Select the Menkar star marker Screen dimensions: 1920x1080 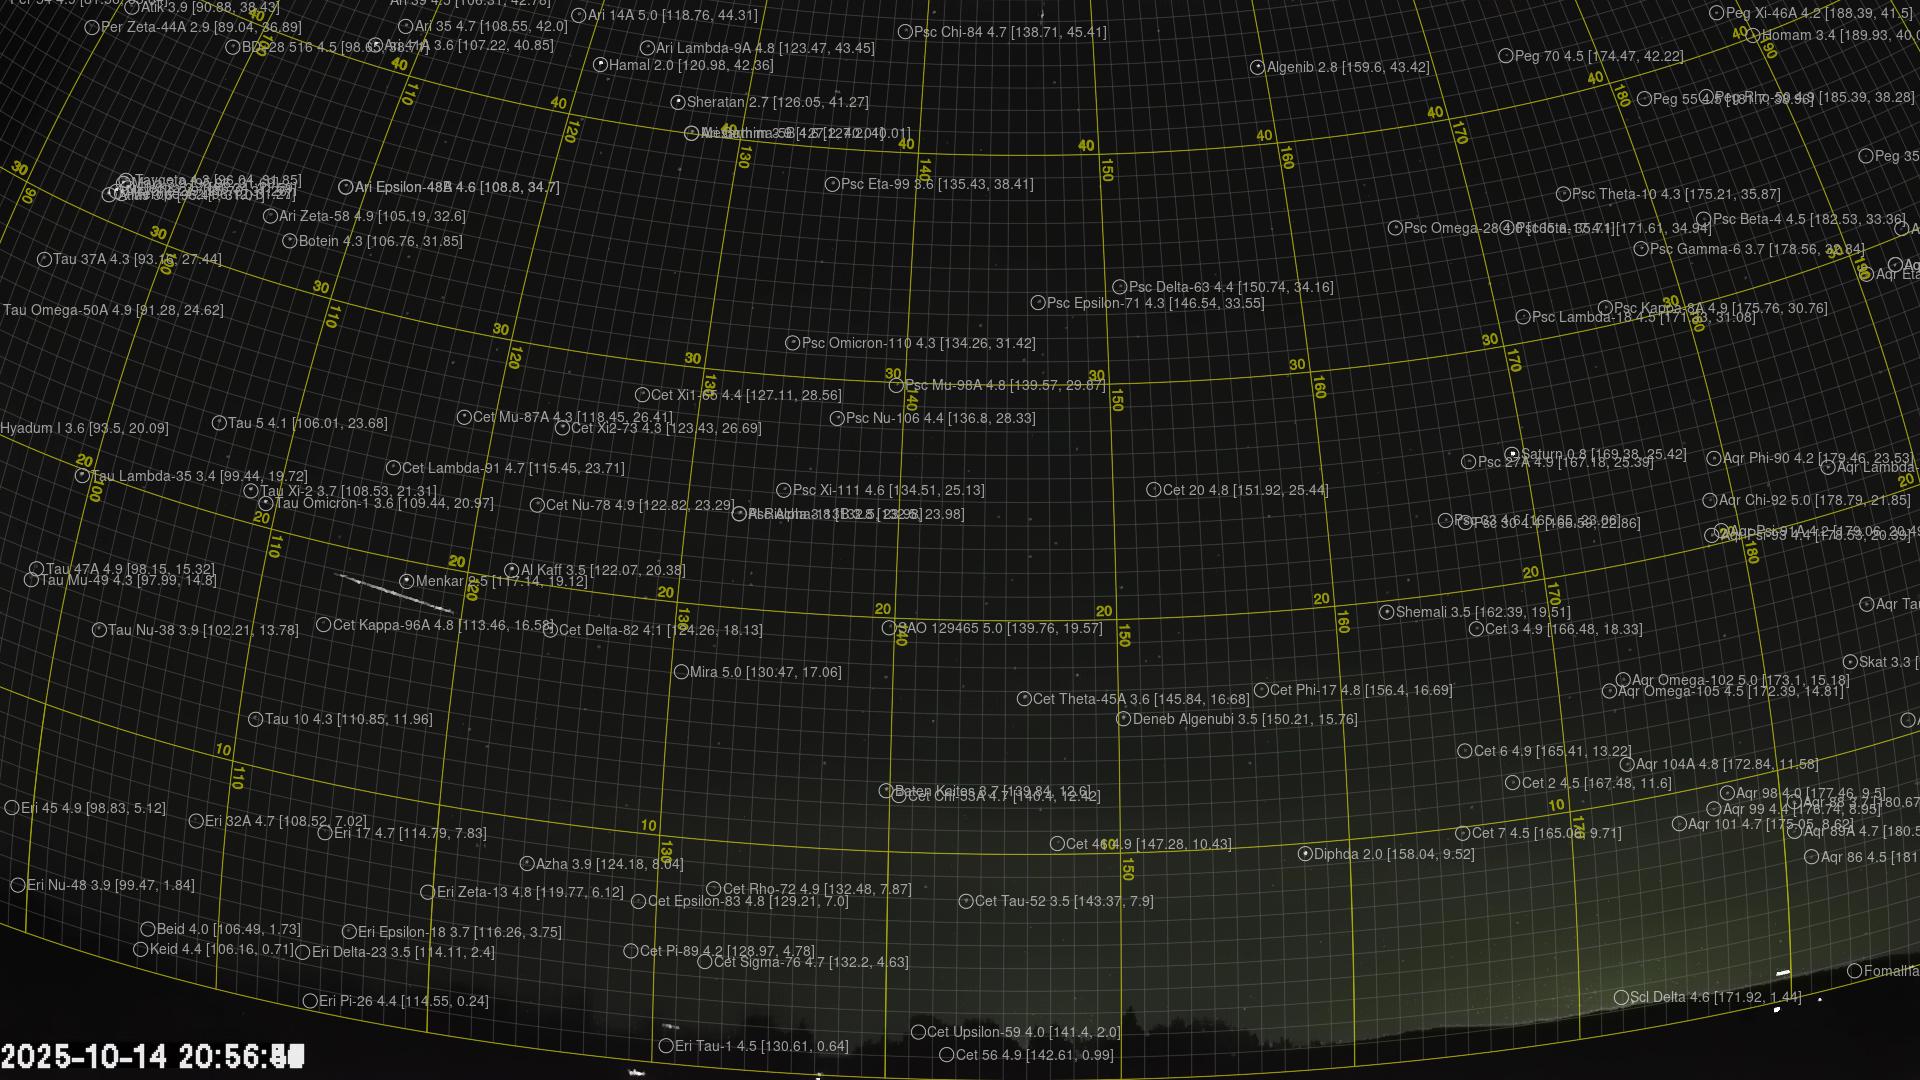[407, 581]
